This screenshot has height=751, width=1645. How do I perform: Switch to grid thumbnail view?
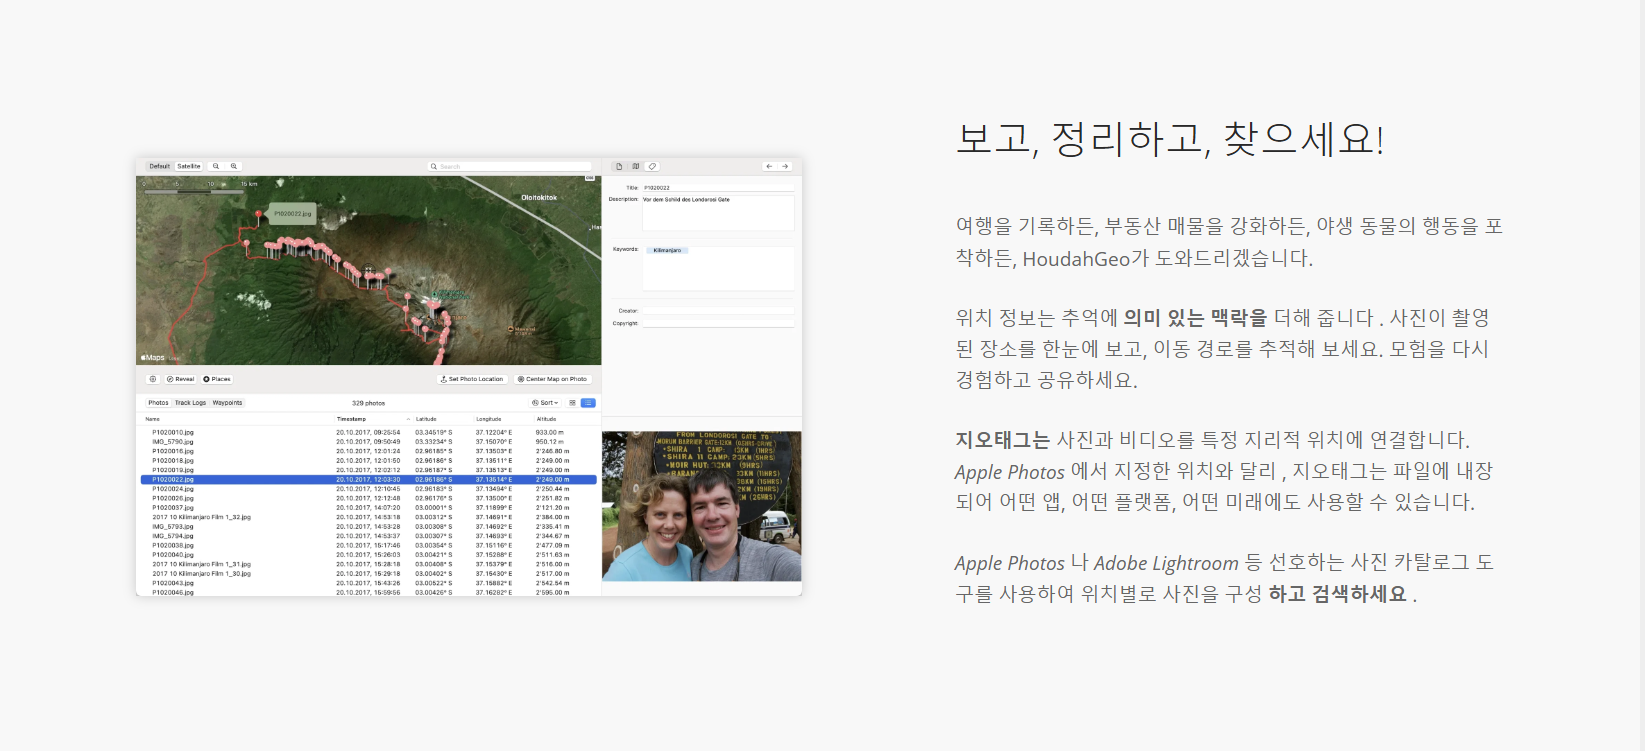pos(572,403)
